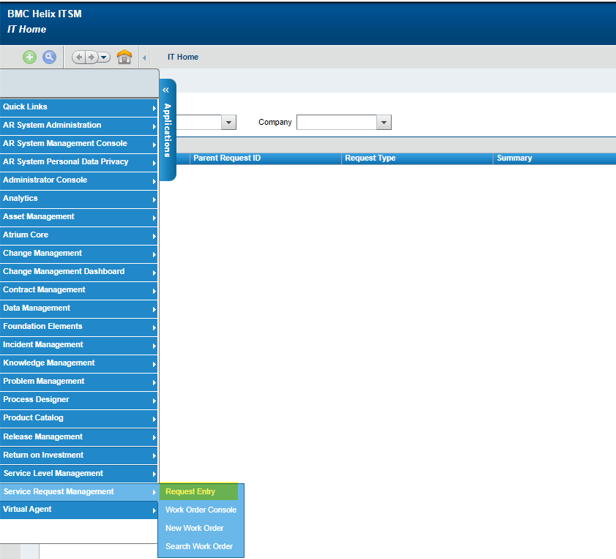Open Incident Management menu
The width and height of the screenshot is (616, 559).
pyautogui.click(x=79, y=345)
